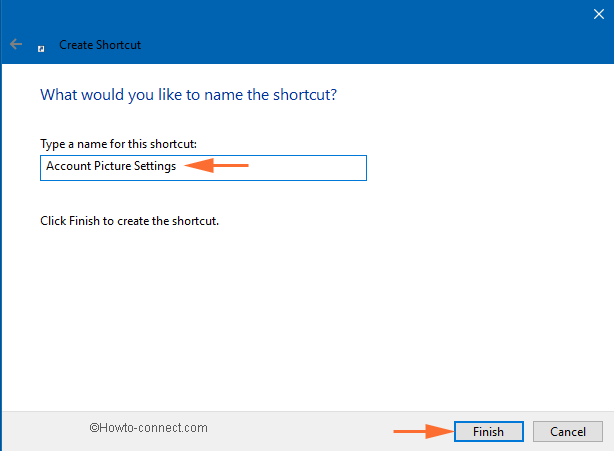Click the heading 'What would you like to name the shortcut?'

click(x=188, y=95)
